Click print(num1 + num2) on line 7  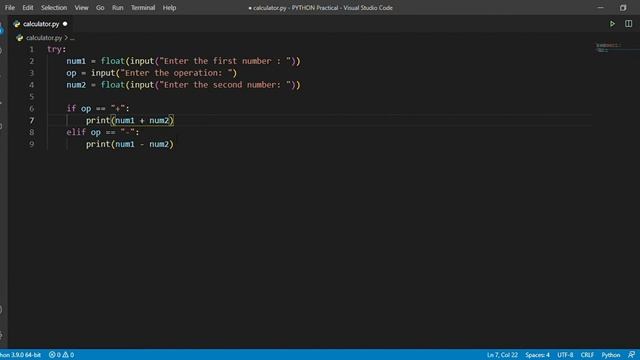pyautogui.click(x=130, y=120)
